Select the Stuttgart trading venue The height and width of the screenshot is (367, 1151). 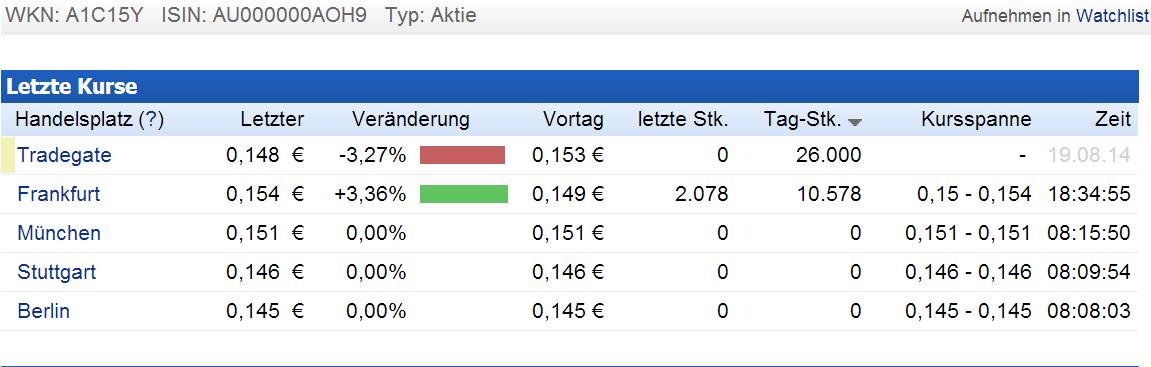coord(57,272)
